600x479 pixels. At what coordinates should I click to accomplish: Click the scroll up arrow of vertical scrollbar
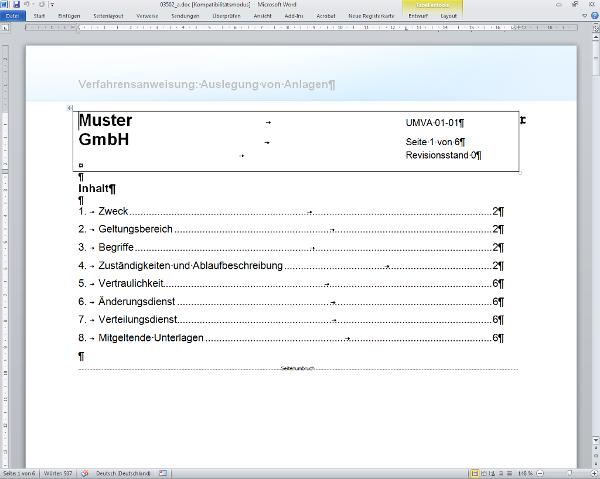point(594,38)
